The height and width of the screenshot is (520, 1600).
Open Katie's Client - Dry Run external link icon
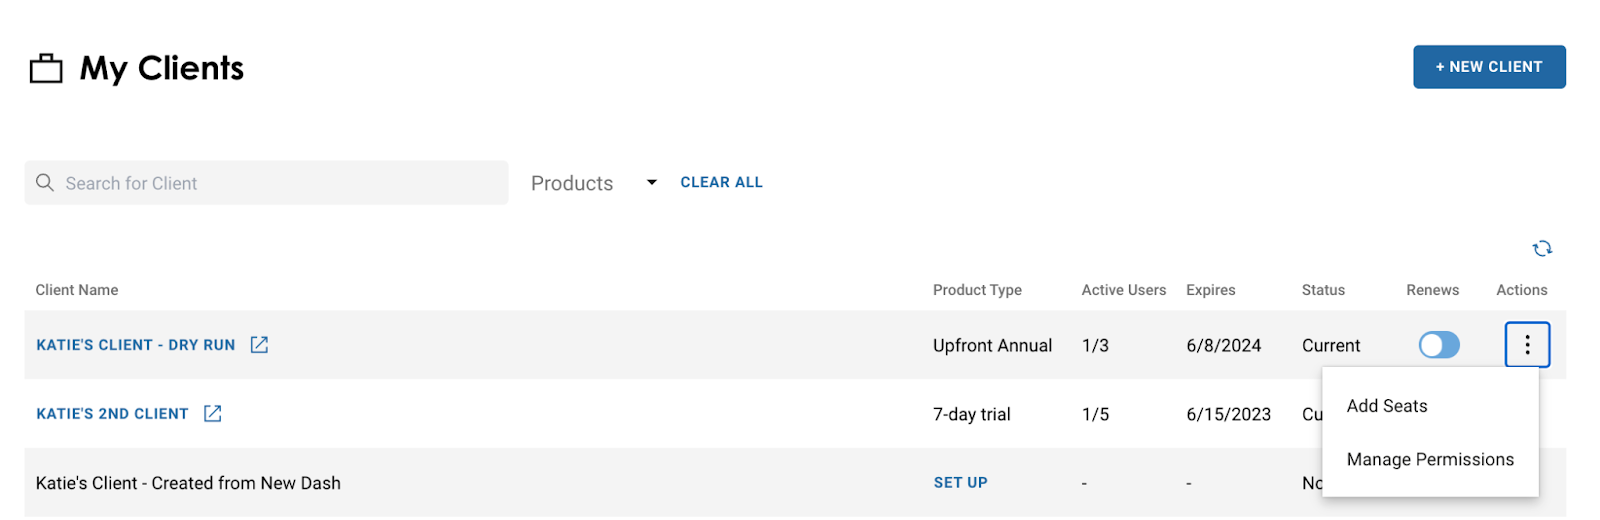[259, 345]
